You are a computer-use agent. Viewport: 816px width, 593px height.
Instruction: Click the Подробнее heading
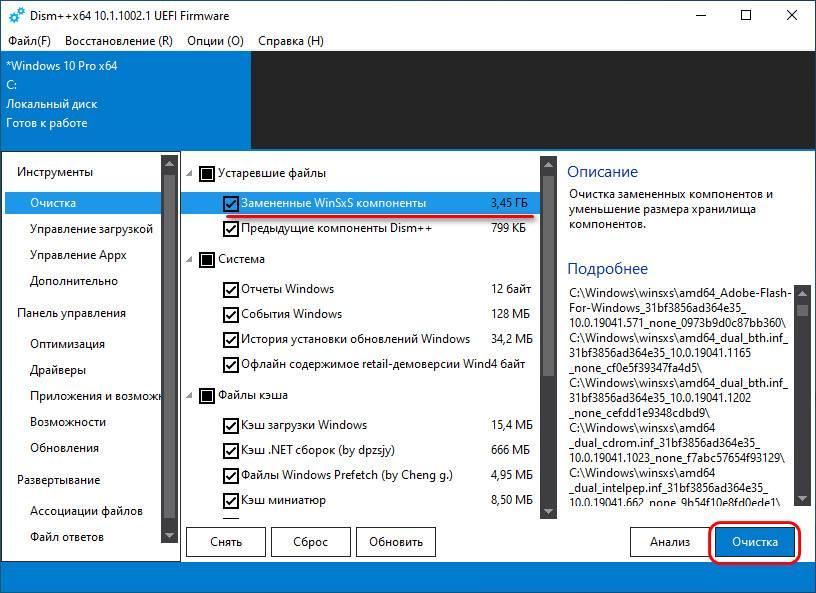pyautogui.click(x=607, y=269)
